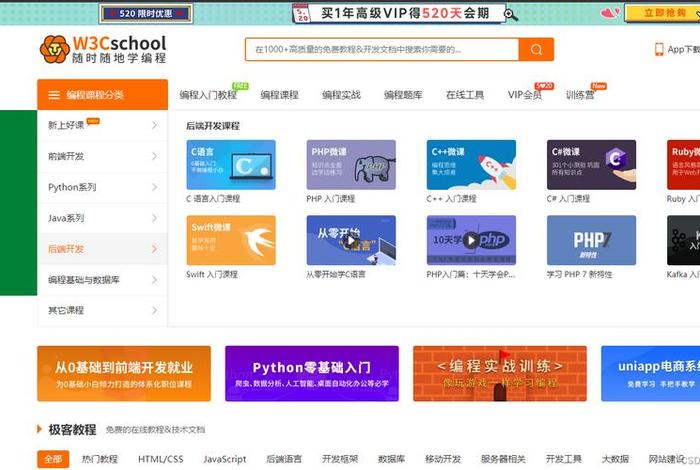700x470 pixels.
Task: Open 编程入门教程 nav item
Action: 208,95
